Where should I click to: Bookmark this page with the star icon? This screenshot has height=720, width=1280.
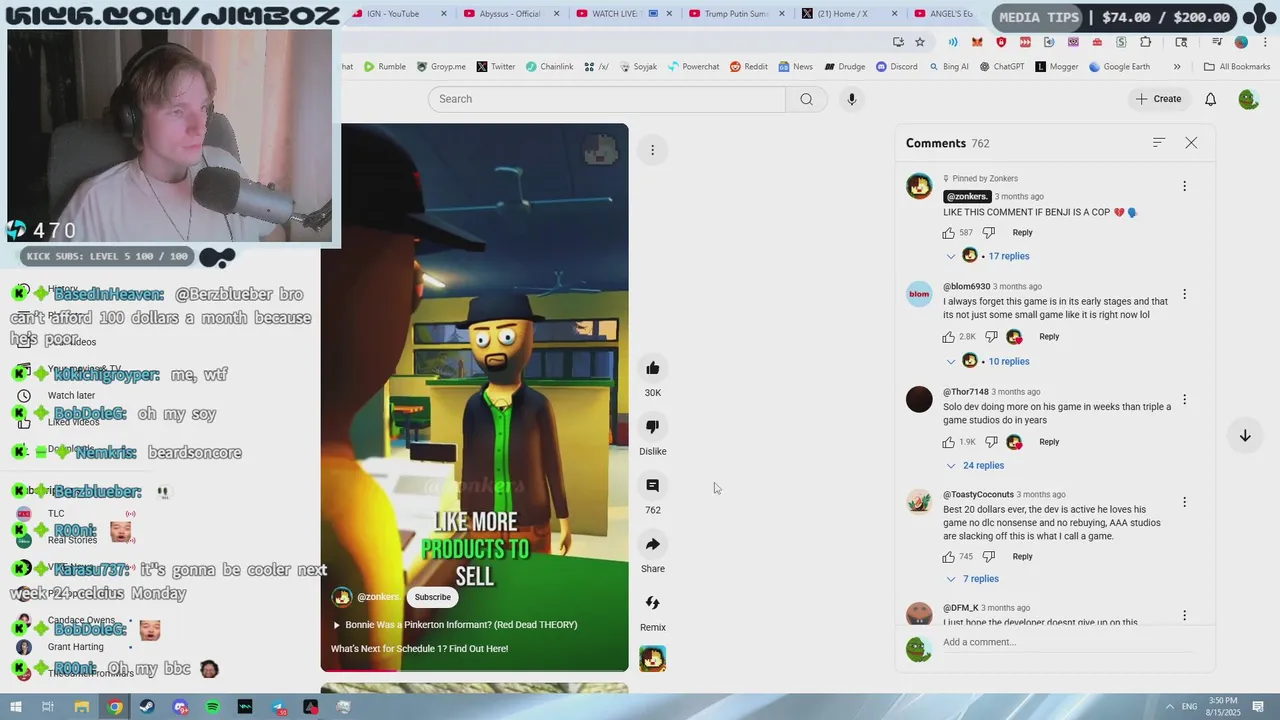point(920,42)
